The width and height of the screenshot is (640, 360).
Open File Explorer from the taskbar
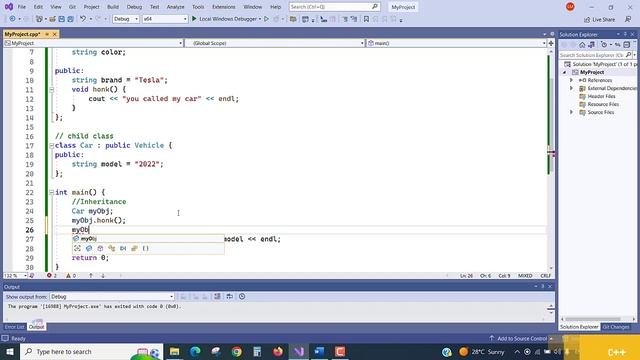click(174, 351)
